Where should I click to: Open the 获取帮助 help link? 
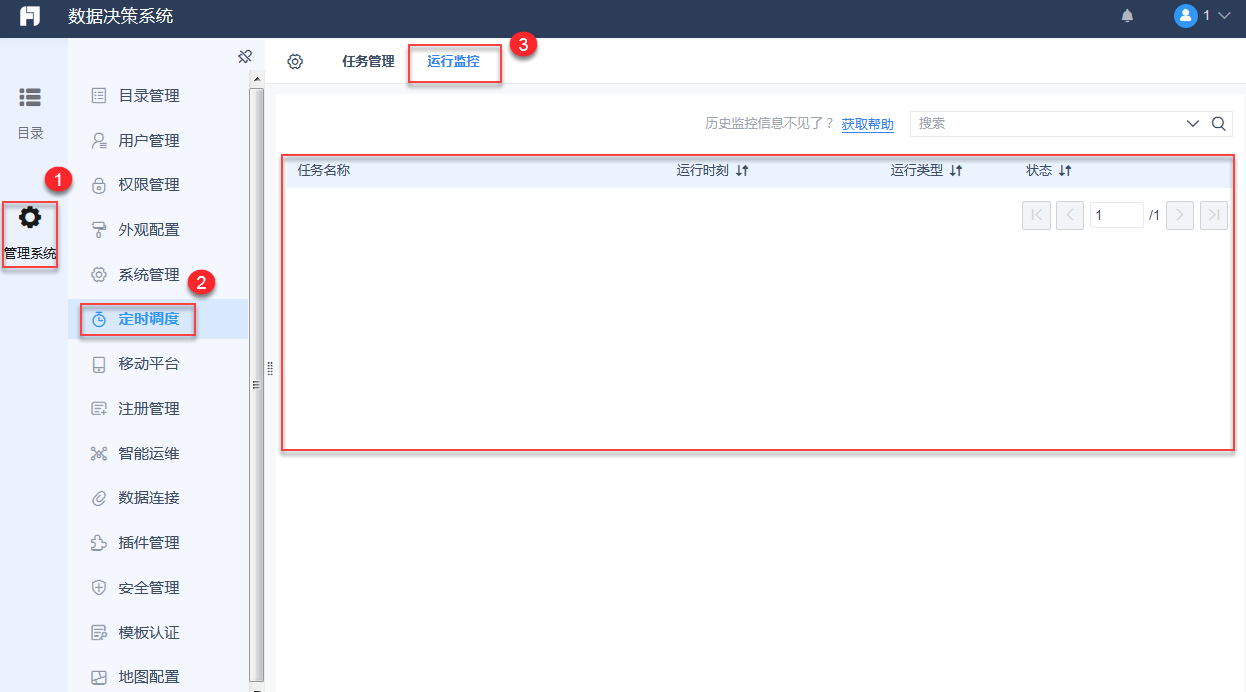(x=867, y=124)
